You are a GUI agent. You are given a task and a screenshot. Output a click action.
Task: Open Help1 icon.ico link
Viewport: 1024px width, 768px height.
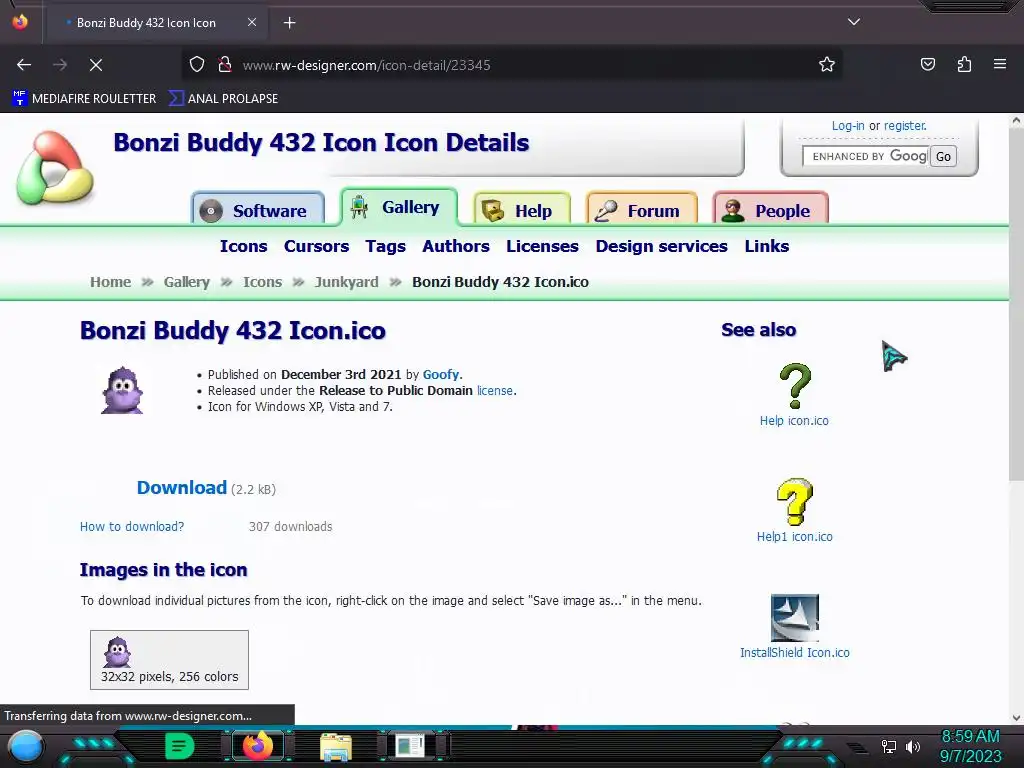[795, 537]
